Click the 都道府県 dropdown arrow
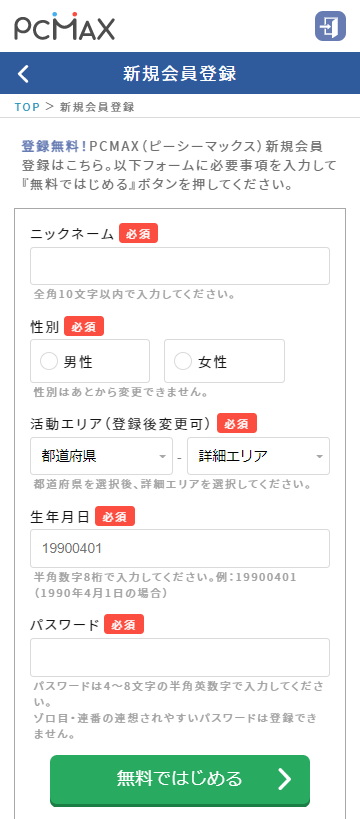The image size is (360, 819). (162, 457)
